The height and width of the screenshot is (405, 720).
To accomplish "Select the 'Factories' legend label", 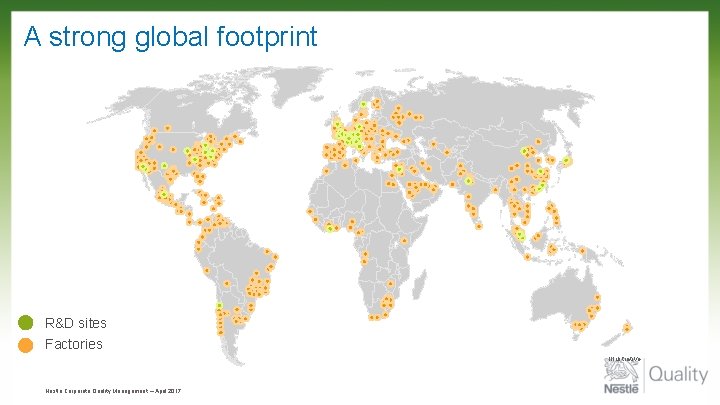I will [x=74, y=344].
